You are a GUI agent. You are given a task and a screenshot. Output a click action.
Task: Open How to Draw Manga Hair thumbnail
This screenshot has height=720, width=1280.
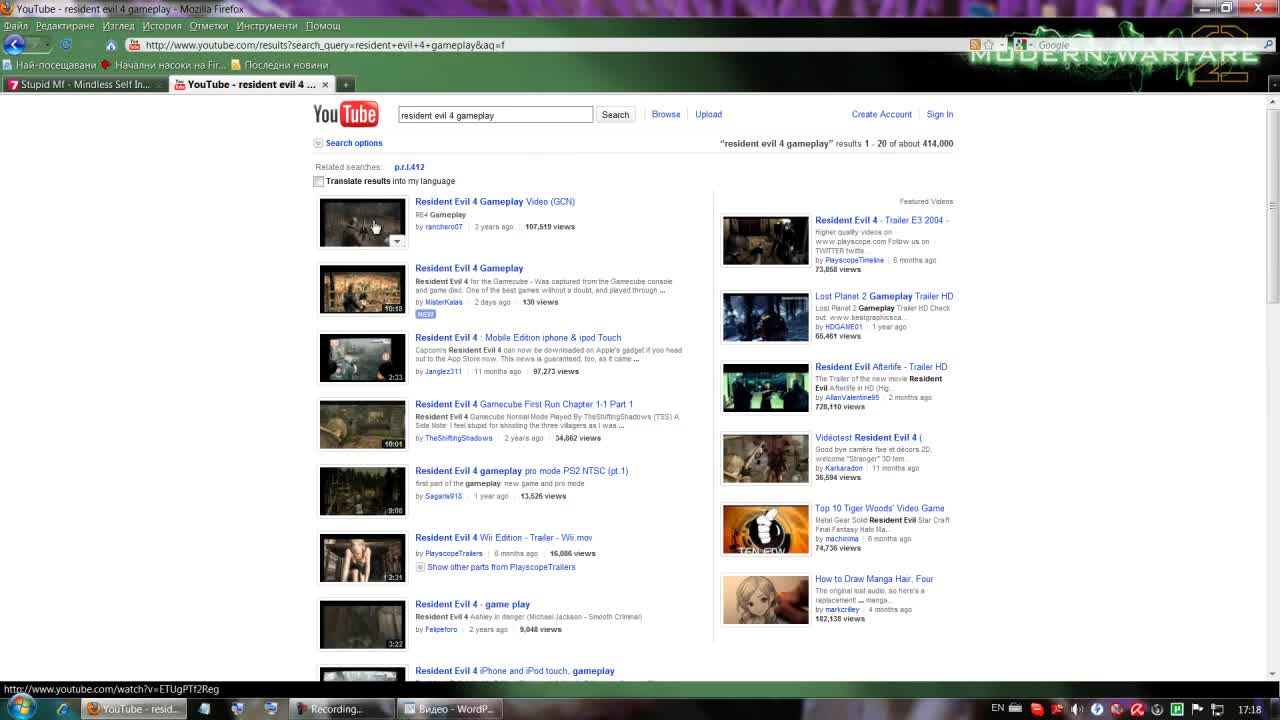[x=765, y=599]
